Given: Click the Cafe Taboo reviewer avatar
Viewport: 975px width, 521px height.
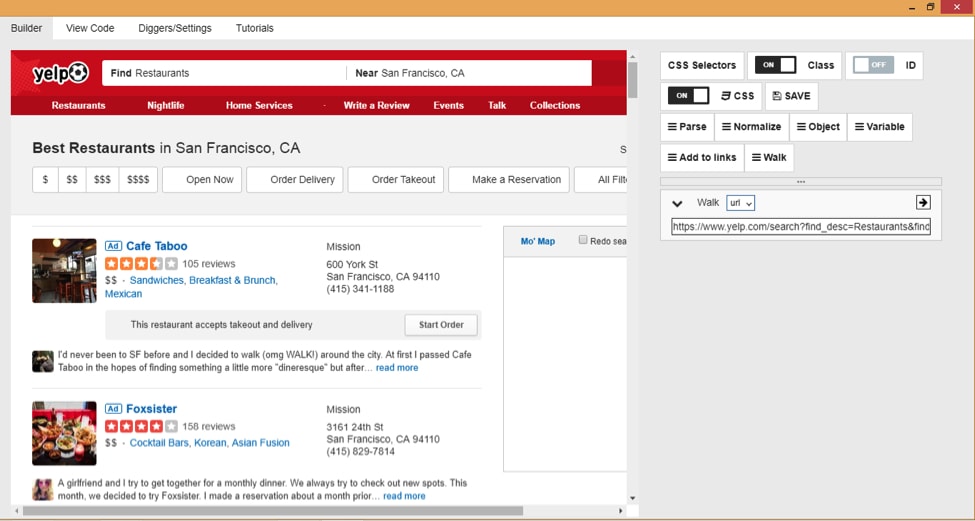Looking at the screenshot, I should [x=43, y=361].
